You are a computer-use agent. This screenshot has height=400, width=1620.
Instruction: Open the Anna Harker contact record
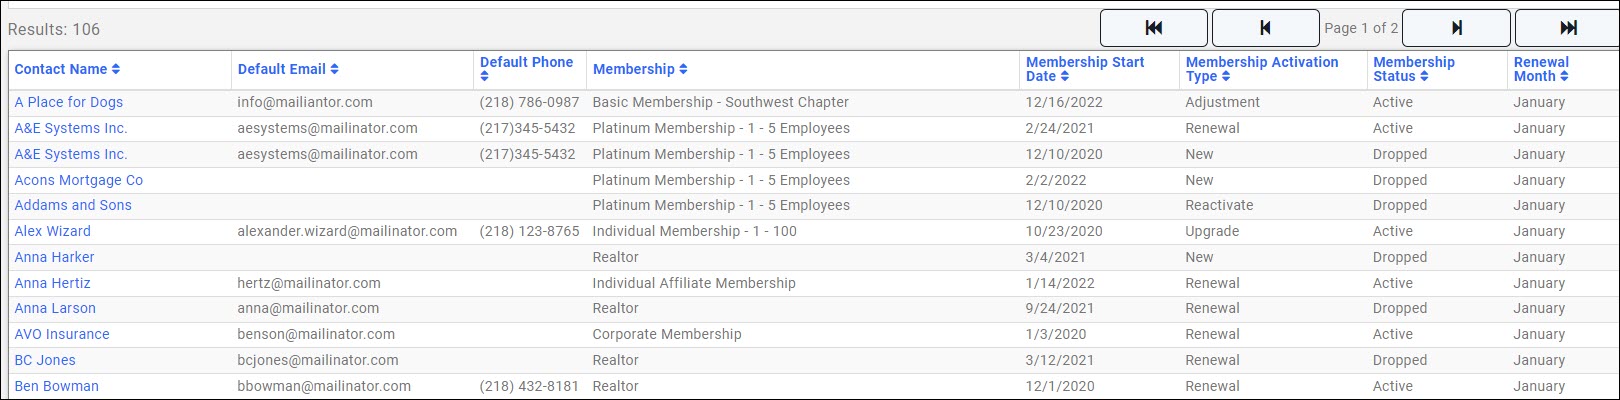click(x=55, y=257)
